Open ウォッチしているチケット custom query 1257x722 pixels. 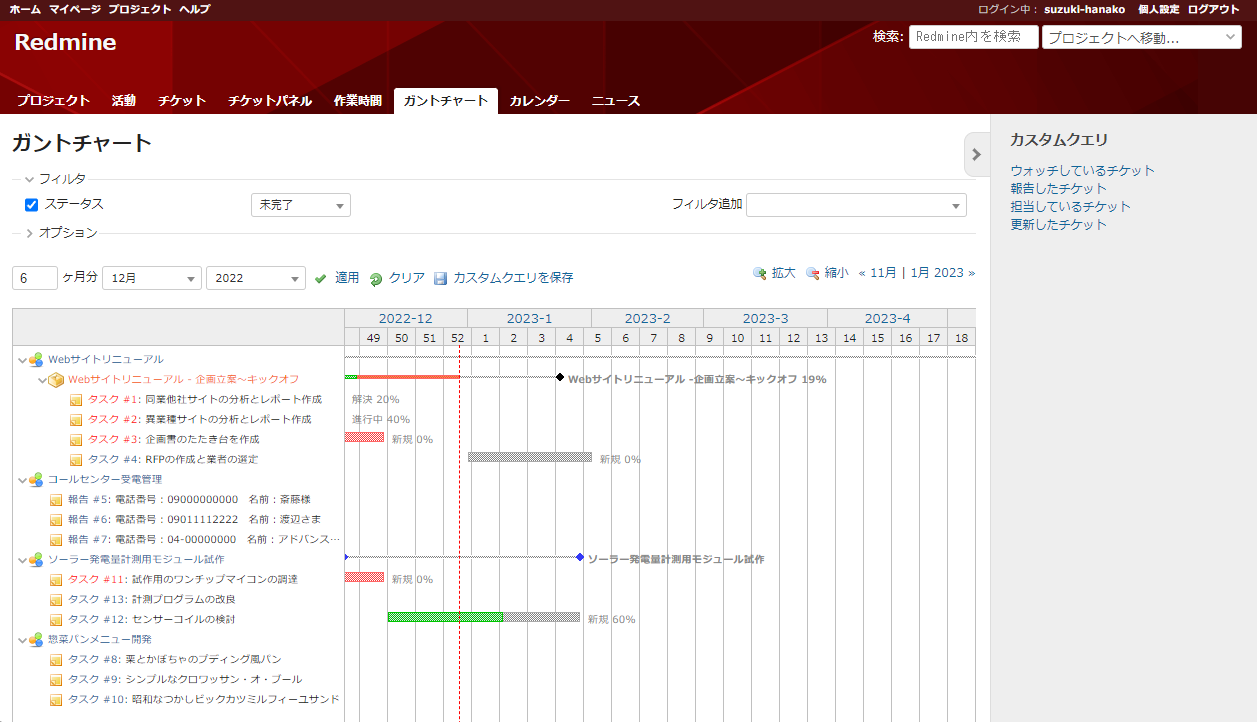[x=1082, y=171]
